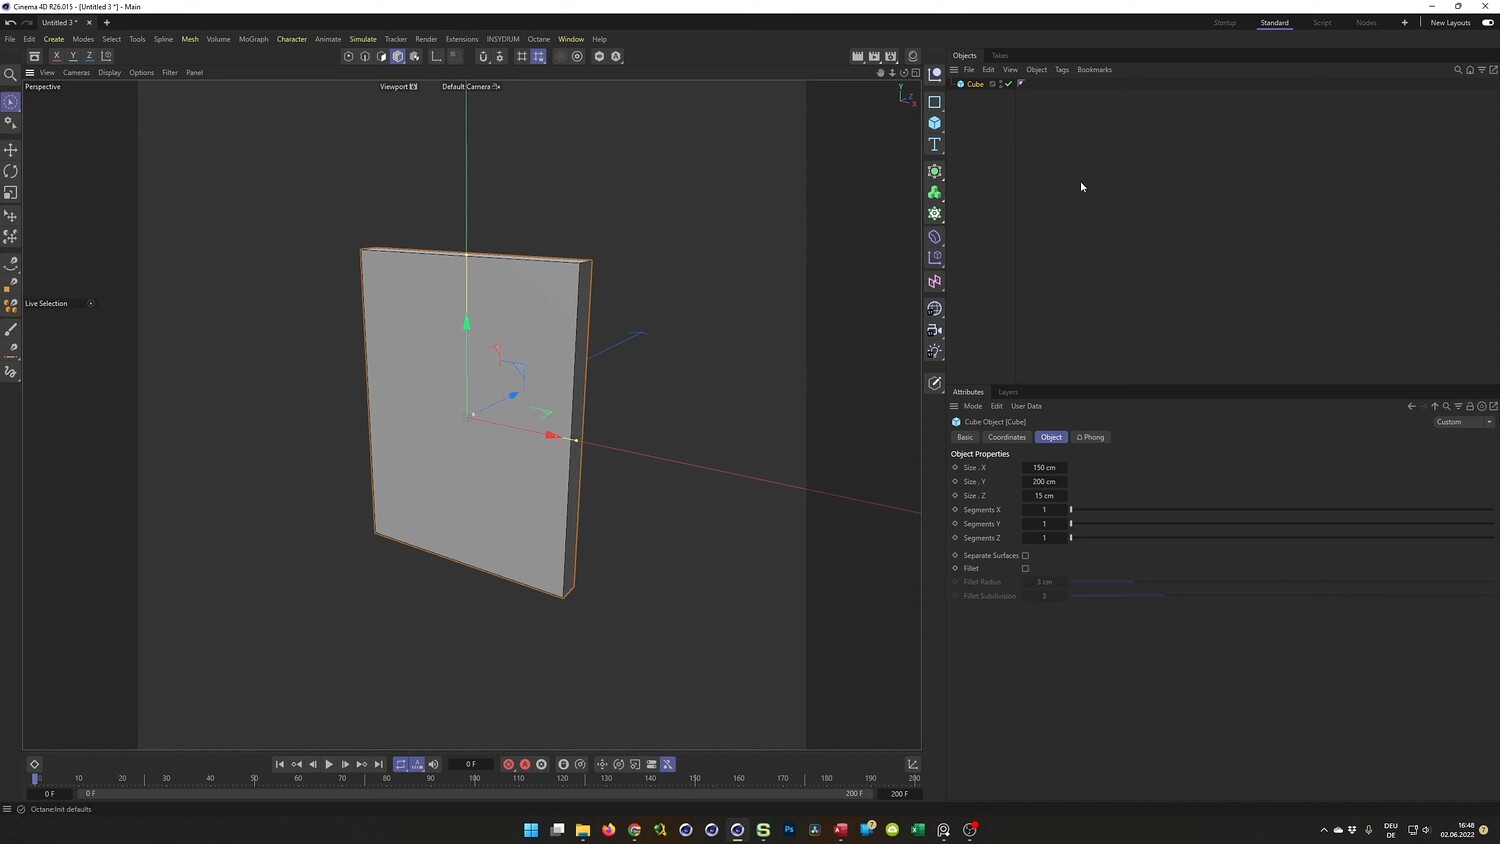Lock the Attributes manager element

coord(1470,406)
